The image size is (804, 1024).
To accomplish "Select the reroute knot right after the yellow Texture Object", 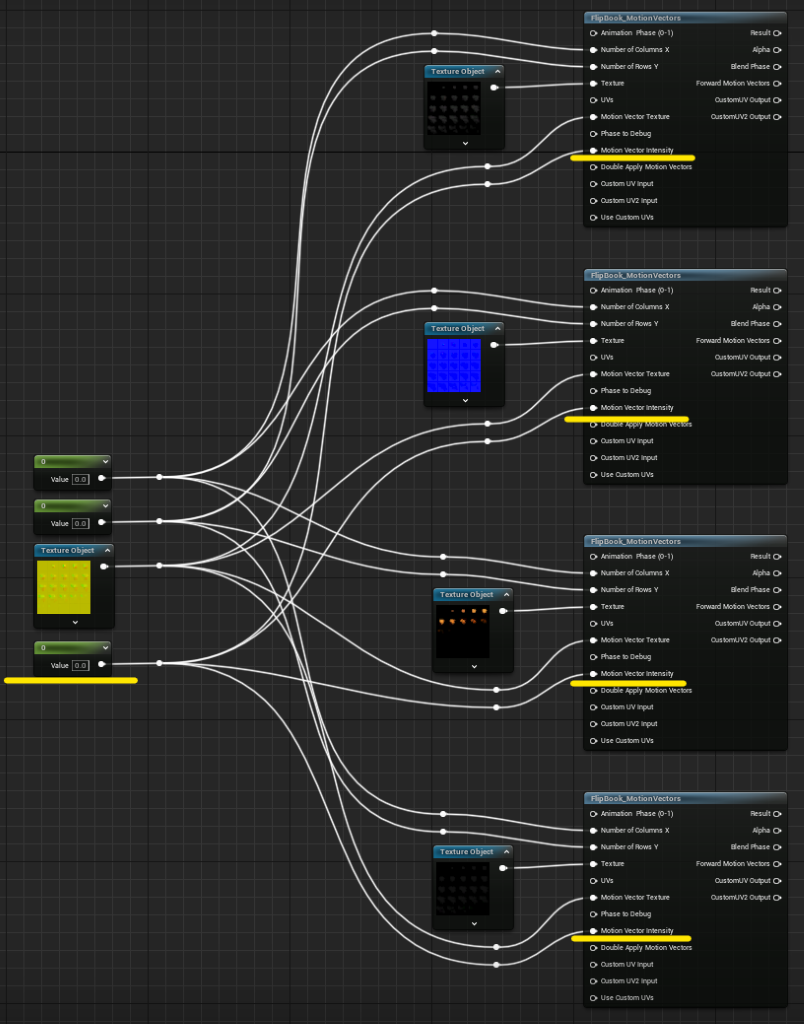I will (x=159, y=566).
